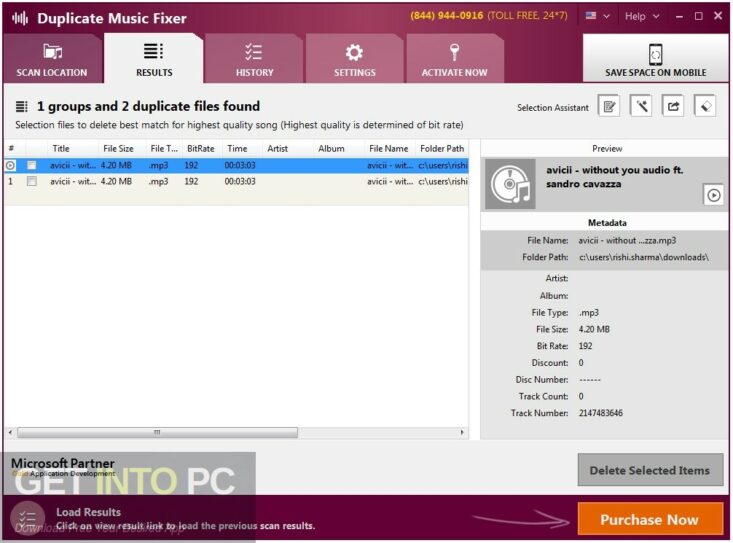Image resolution: width=733 pixels, height=543 pixels.
Task: Click the c:\users\rishi.sharma\downloads\ folder path value
Action: coord(644,257)
